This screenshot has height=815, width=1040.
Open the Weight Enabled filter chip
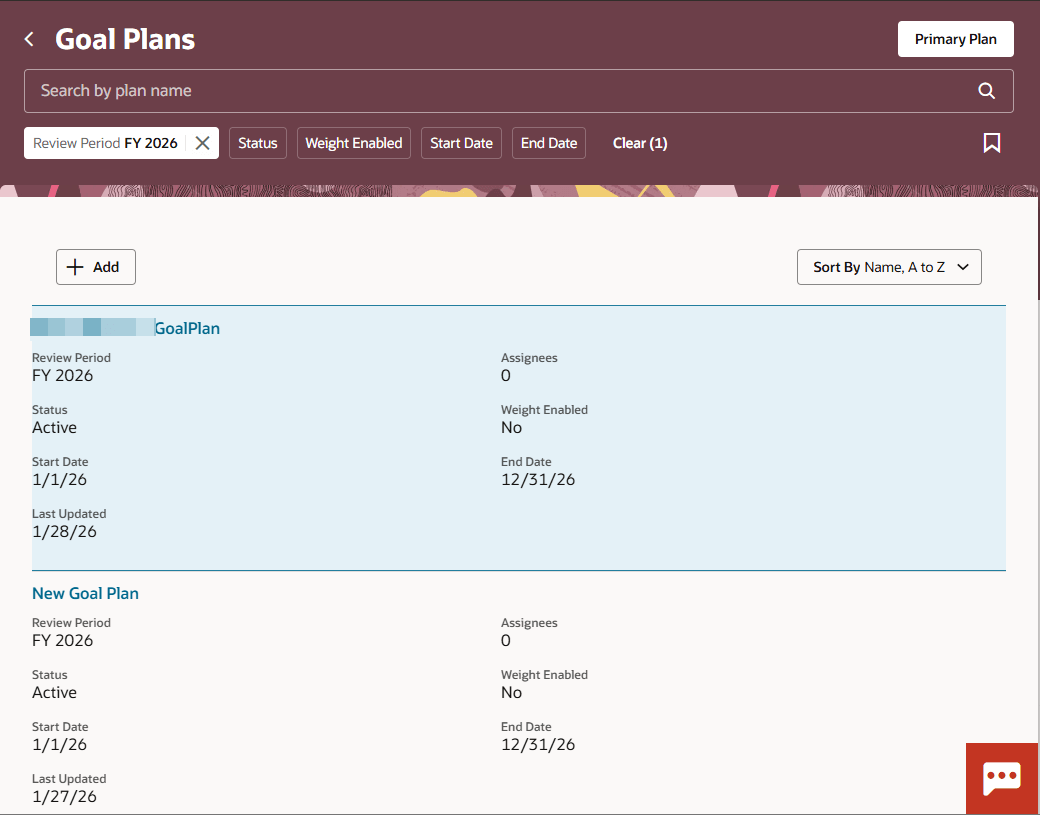[353, 142]
